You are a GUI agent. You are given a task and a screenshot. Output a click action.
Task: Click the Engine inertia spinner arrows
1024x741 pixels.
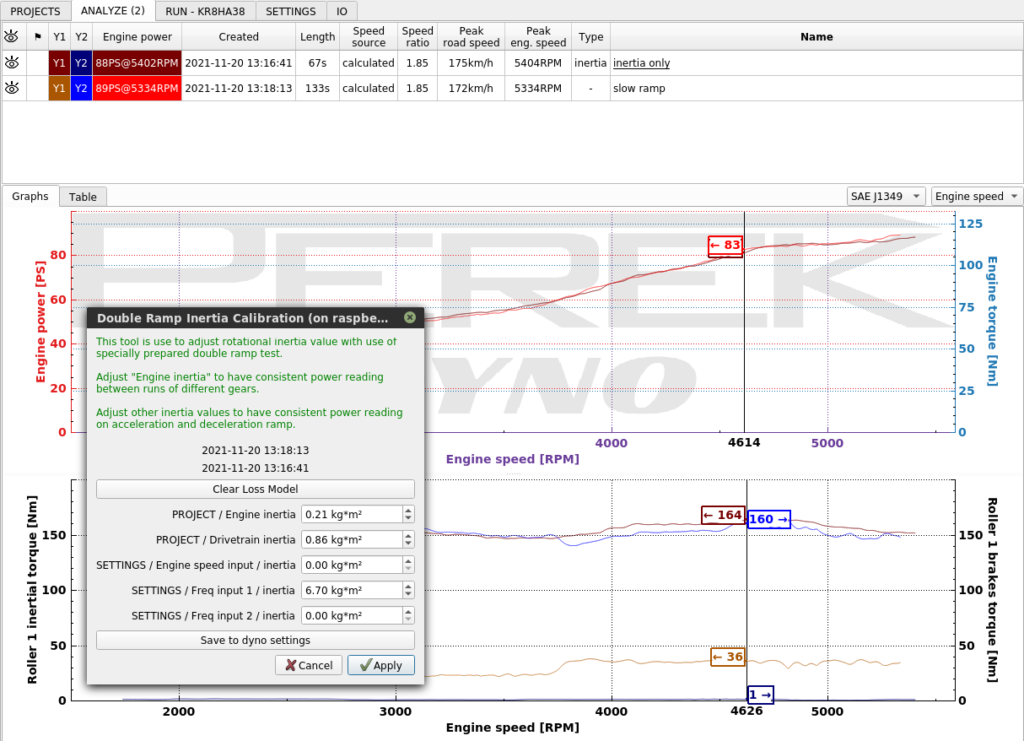click(408, 514)
